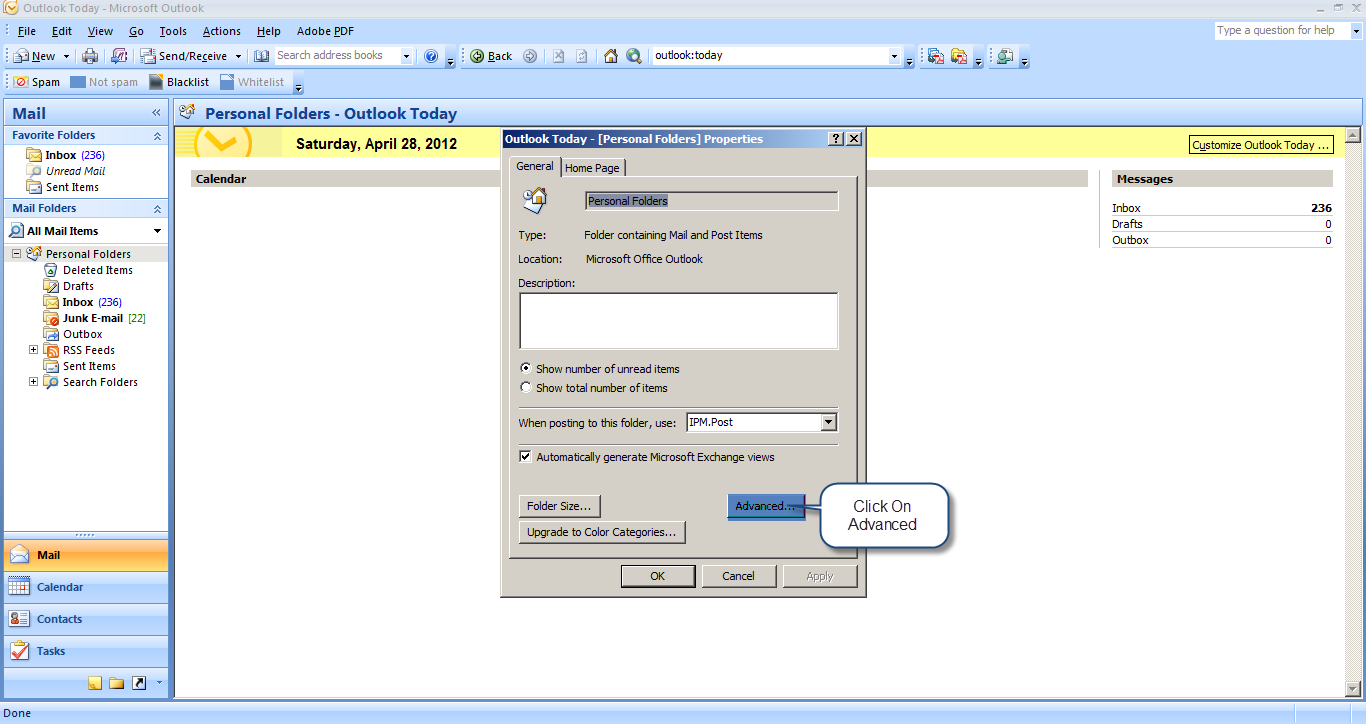Screen dimensions: 1366x724
Task: Click the Drafts link under Messages
Action: click(x=1127, y=224)
